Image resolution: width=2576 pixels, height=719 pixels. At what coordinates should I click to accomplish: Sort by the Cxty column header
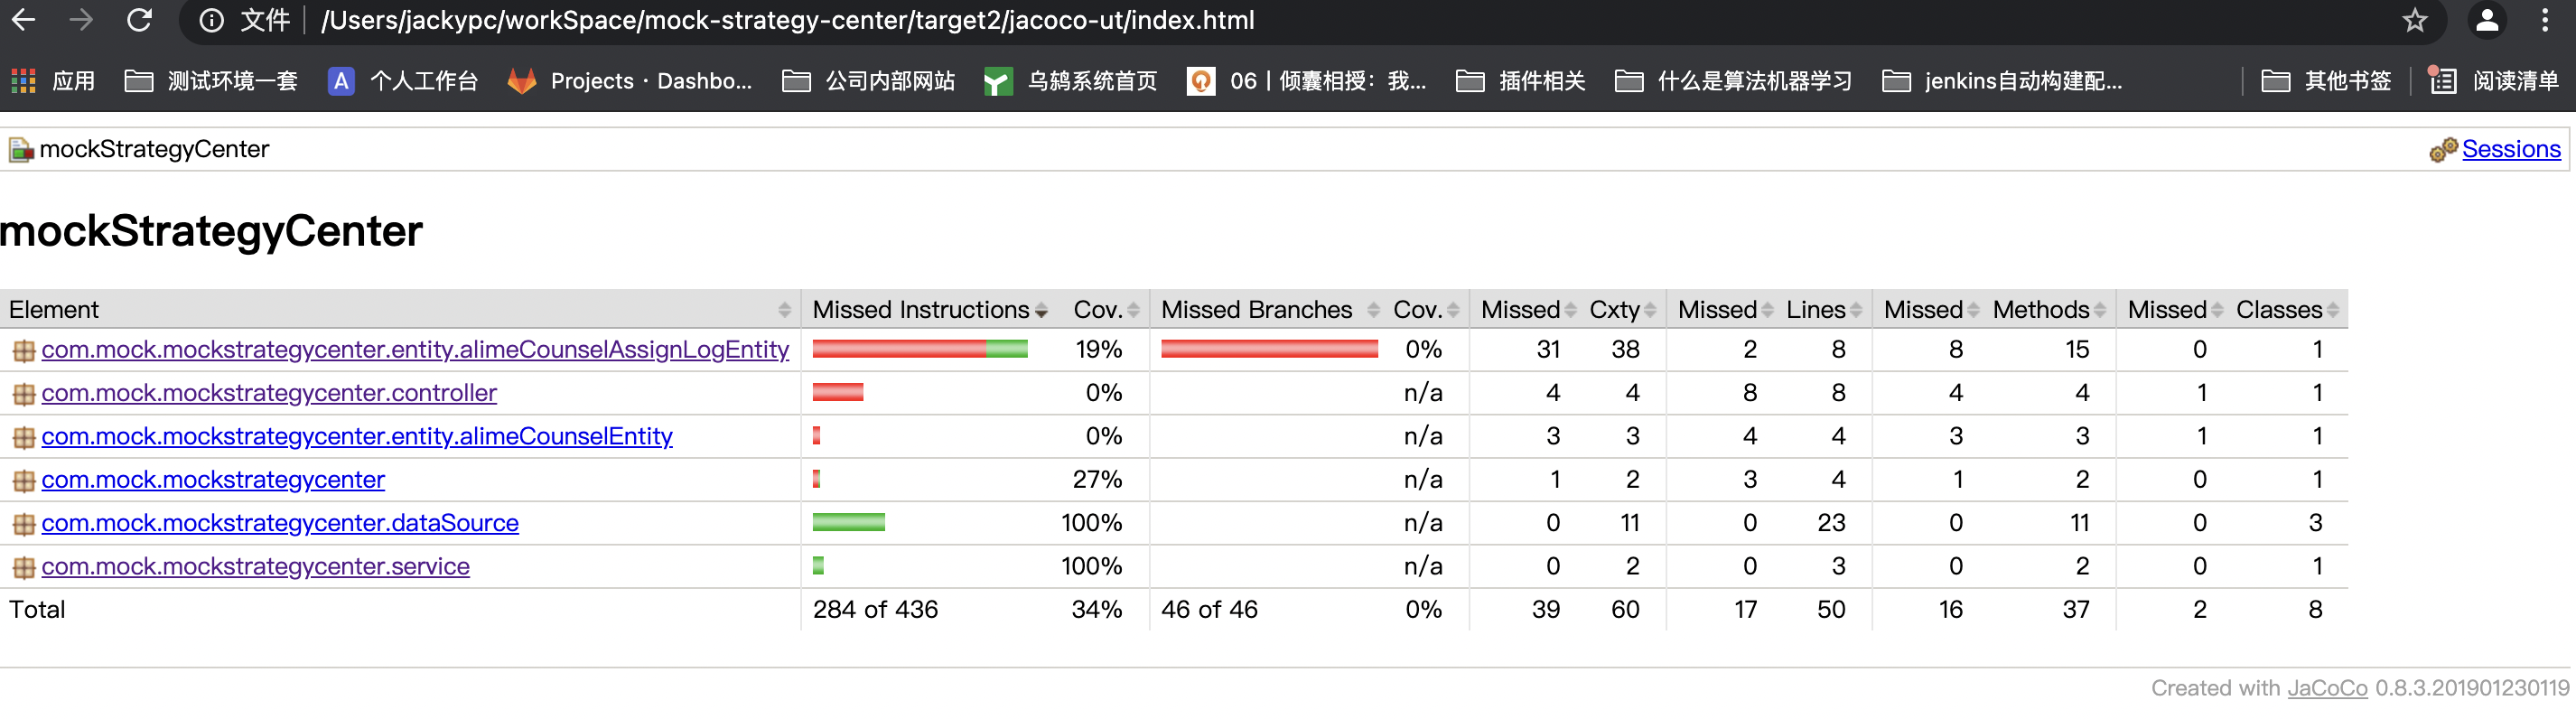point(1622,310)
